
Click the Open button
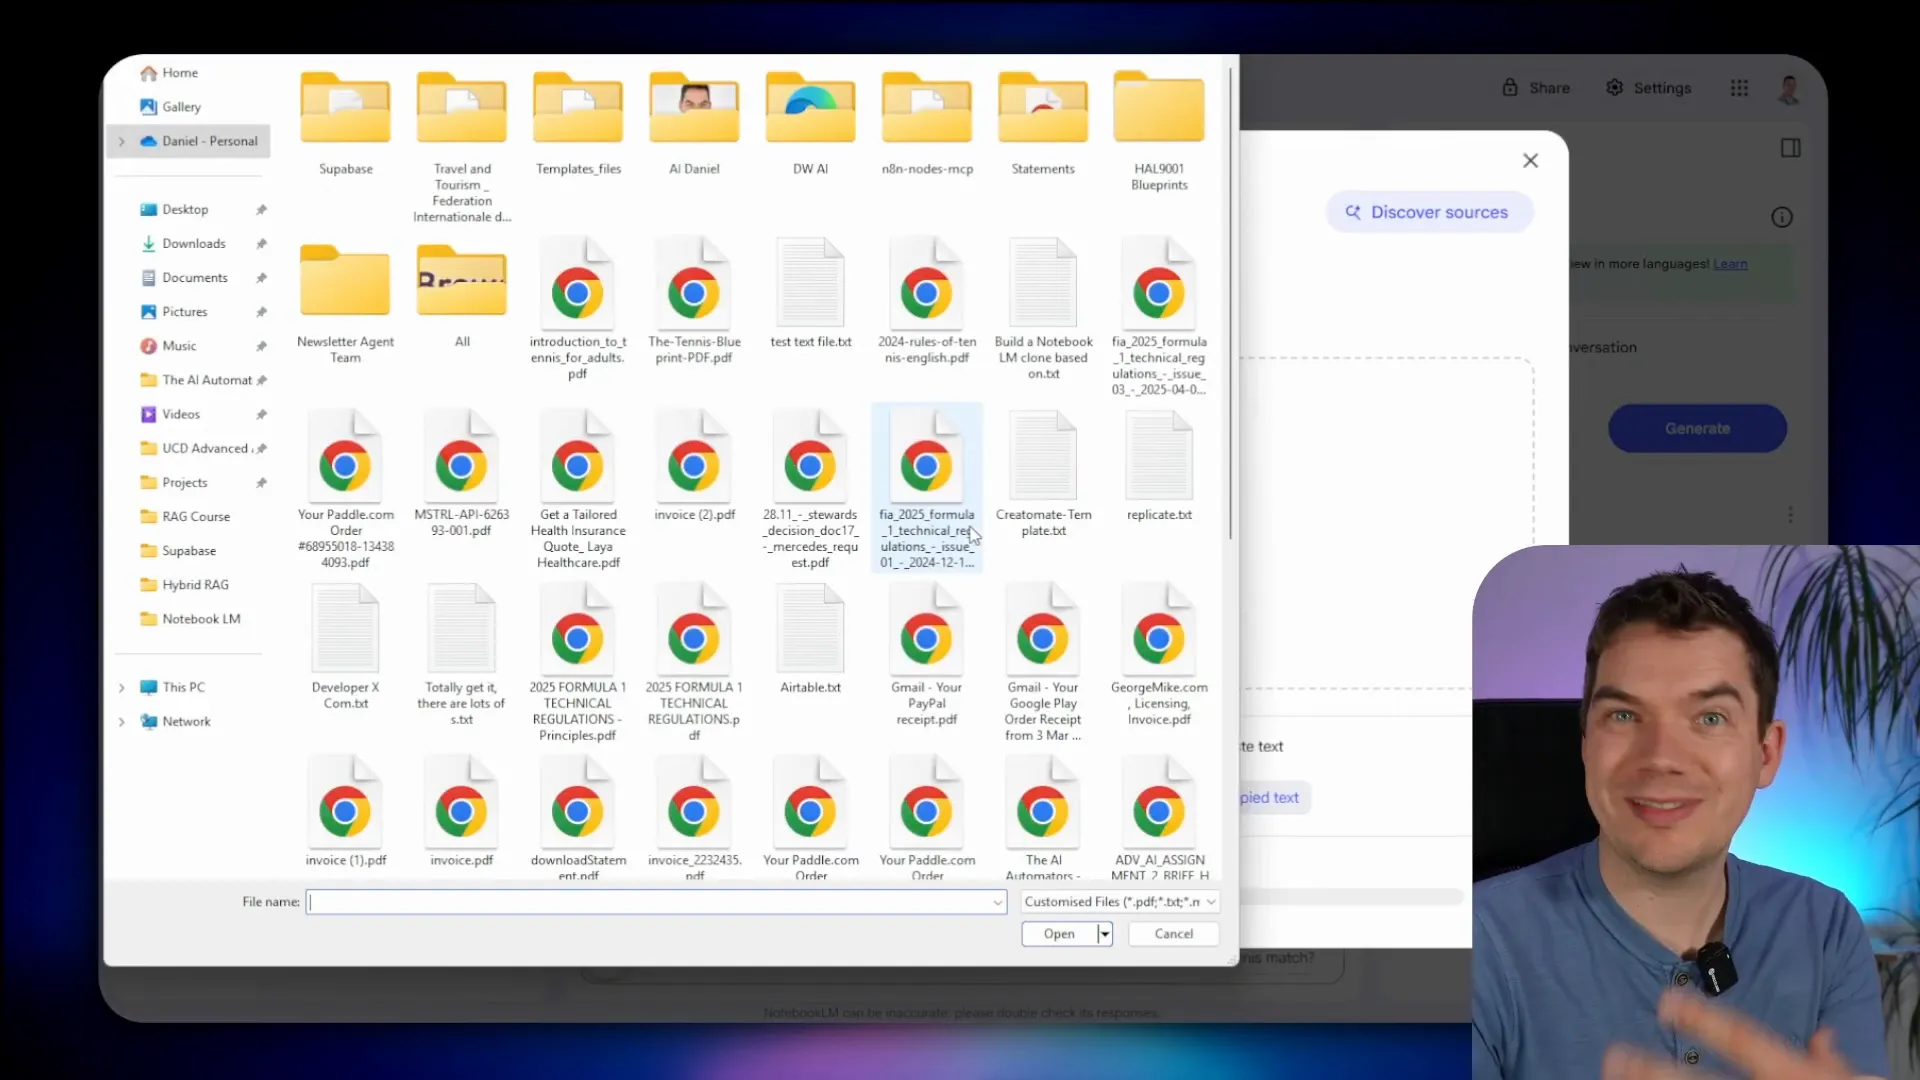tap(1059, 934)
